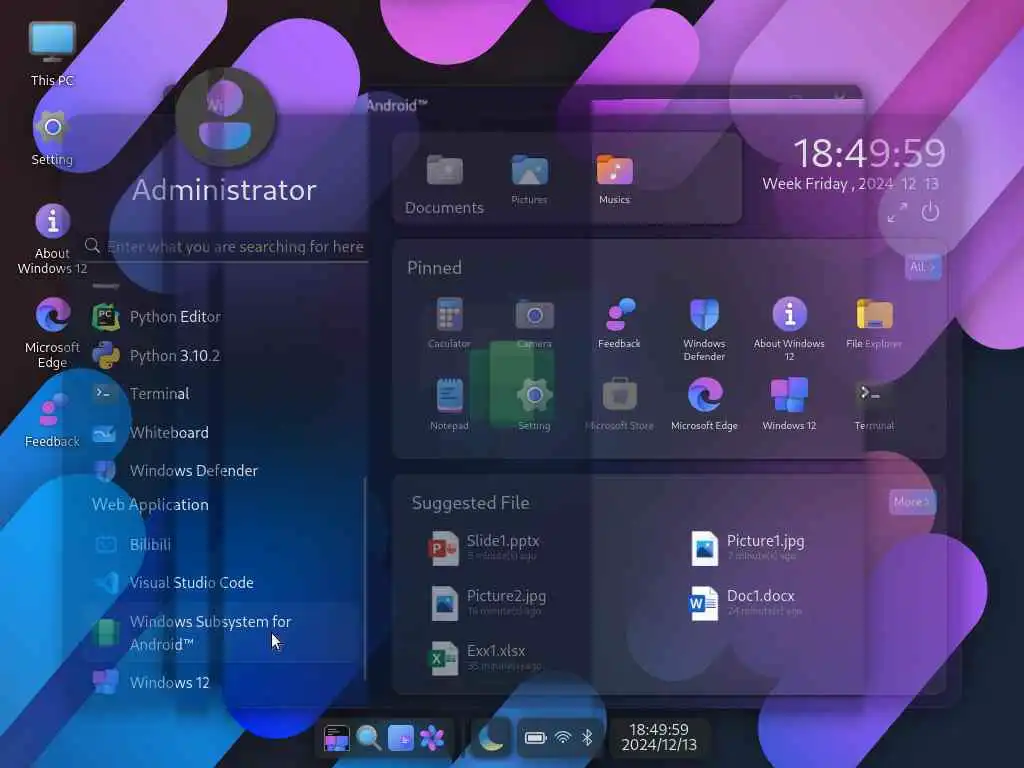The height and width of the screenshot is (768, 1024).
Task: Open the Documents folder
Action: click(x=444, y=184)
